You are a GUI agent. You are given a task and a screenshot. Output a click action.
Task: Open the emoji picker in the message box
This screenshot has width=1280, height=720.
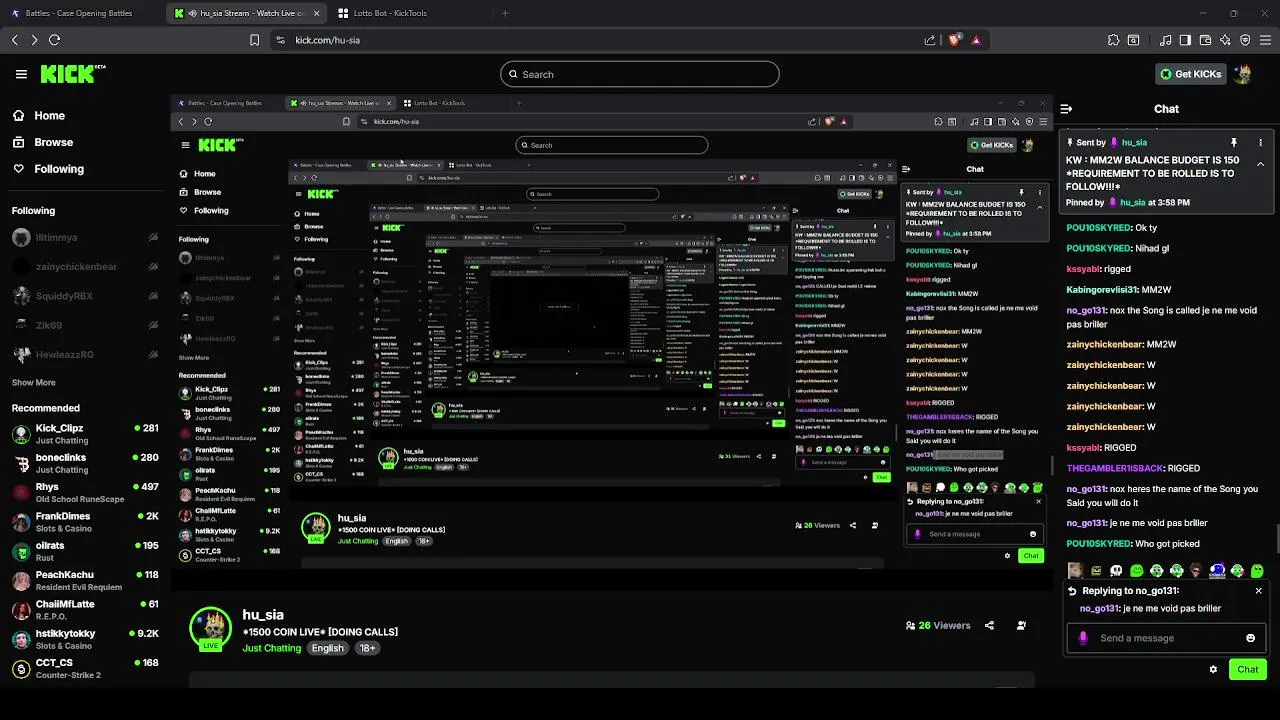[x=1250, y=638]
